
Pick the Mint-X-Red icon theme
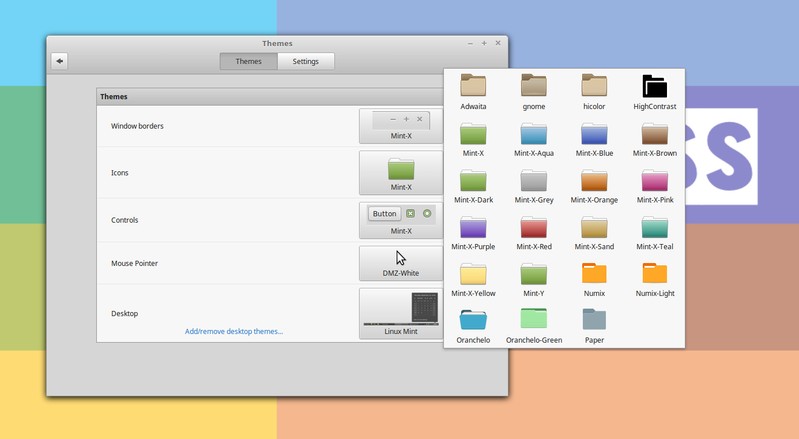(x=534, y=233)
